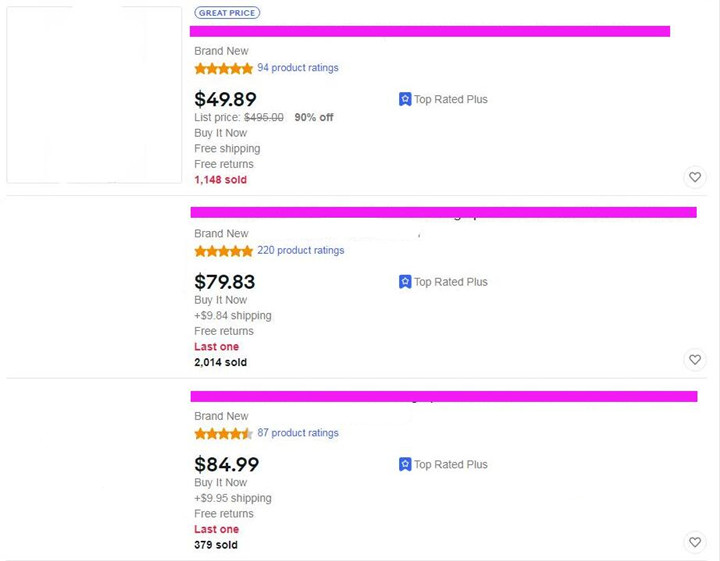The width and height of the screenshot is (720, 561).
Task: Click star rating above $79.83 price
Action: (x=224, y=251)
